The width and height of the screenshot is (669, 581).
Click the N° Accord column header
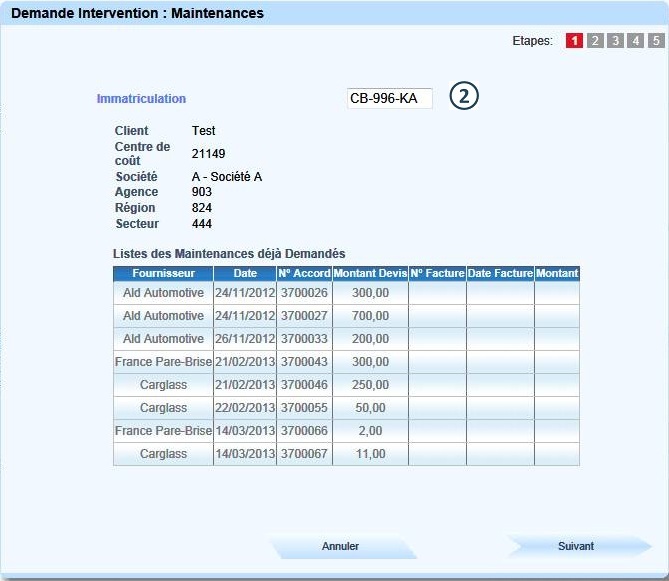pos(304,273)
